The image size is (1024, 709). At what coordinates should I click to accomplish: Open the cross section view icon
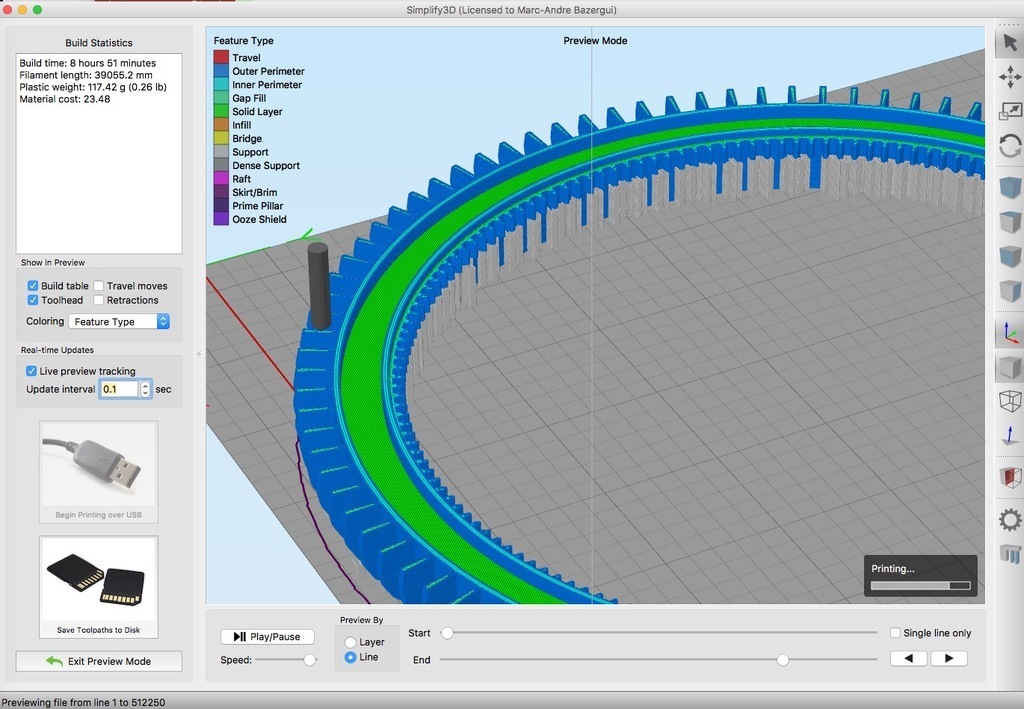pyautogui.click(x=1010, y=477)
